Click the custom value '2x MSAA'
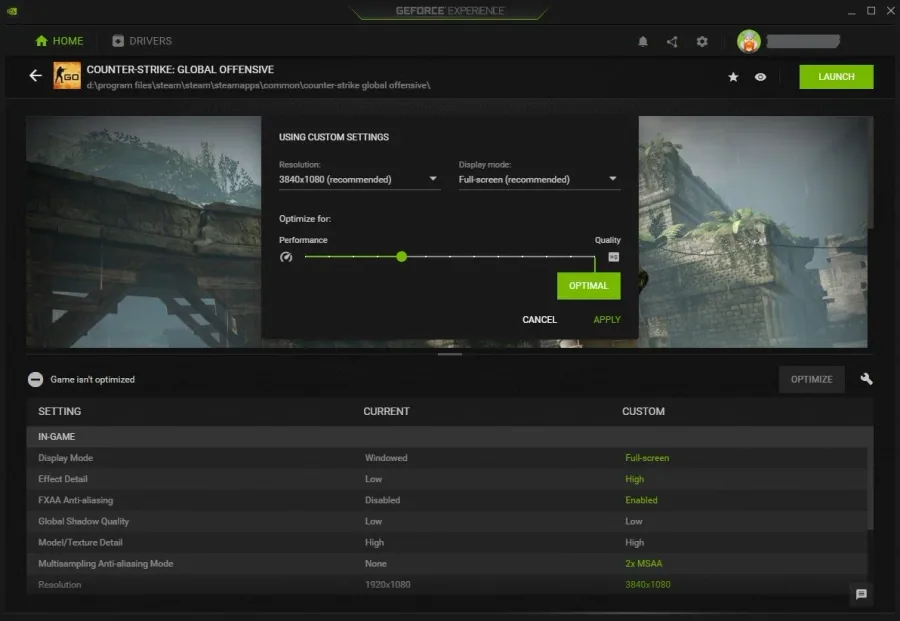This screenshot has width=900, height=621. [643, 564]
